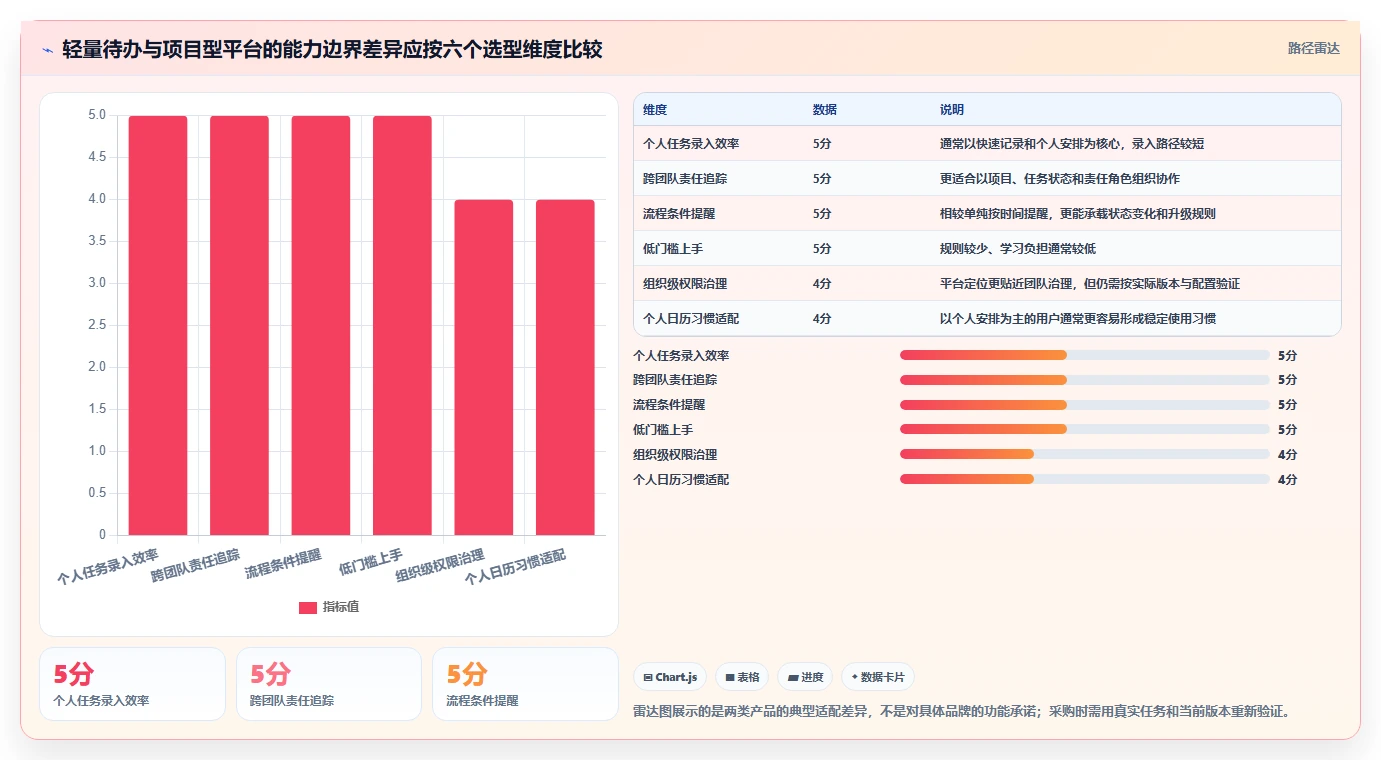Click the 维度 column header
Screen dimensions: 1381x760
655,109
